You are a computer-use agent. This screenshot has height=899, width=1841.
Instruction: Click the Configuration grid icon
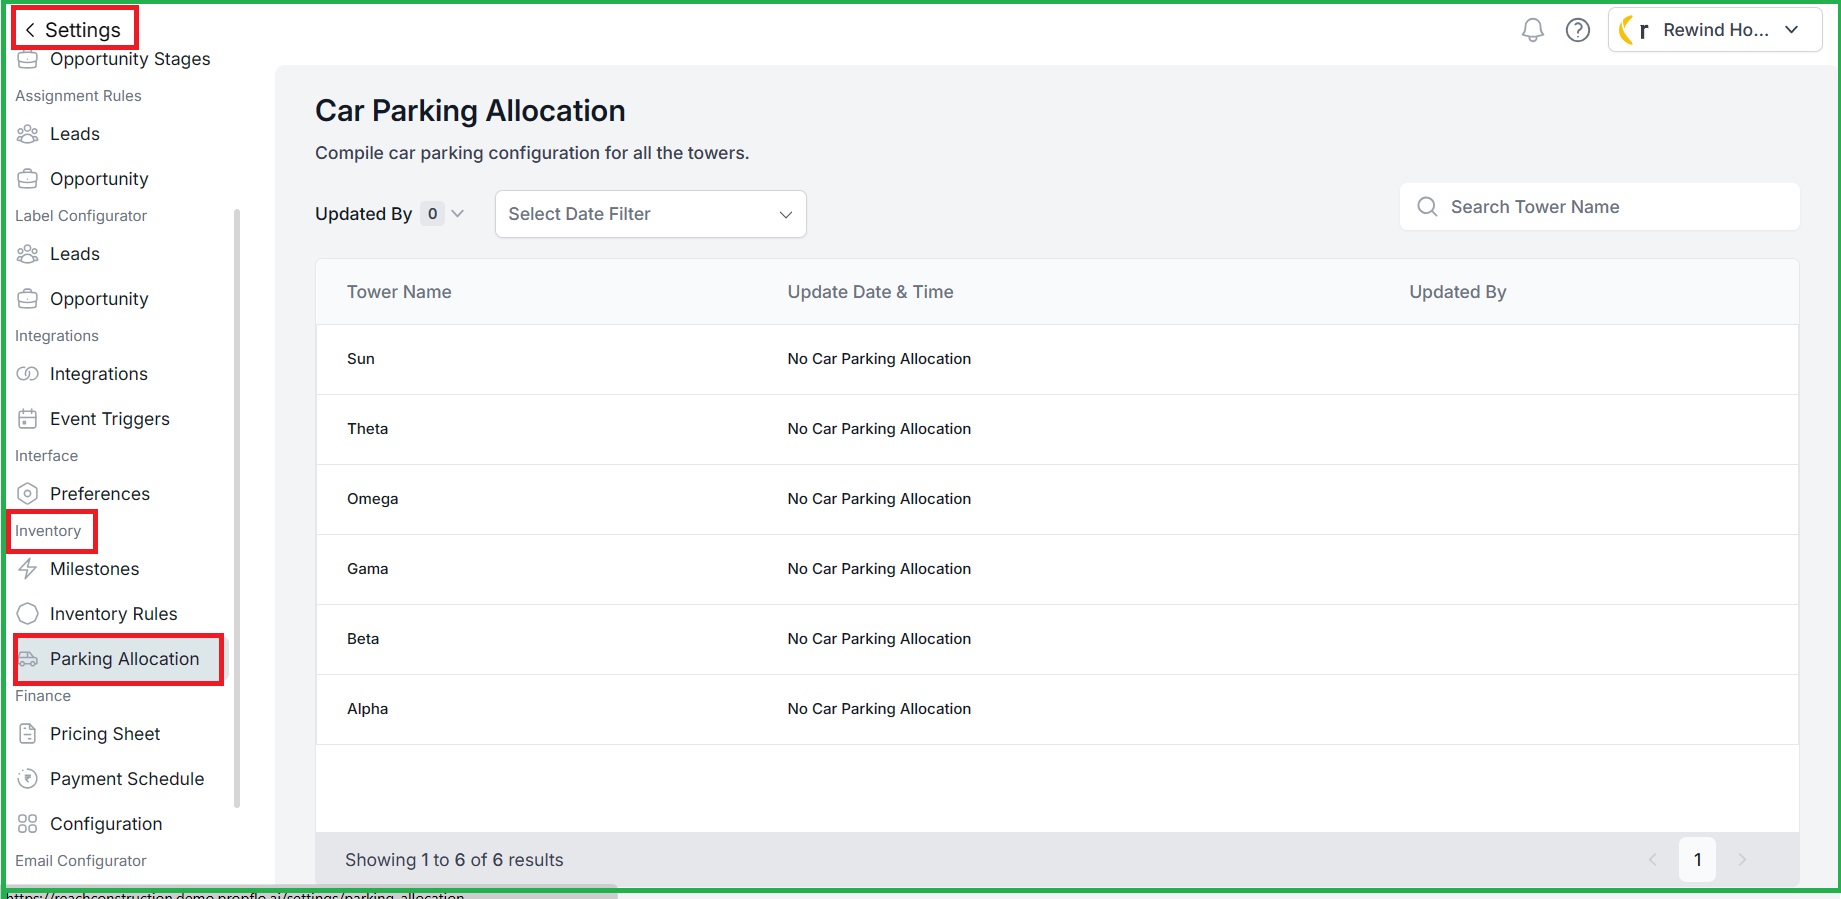[28, 824]
